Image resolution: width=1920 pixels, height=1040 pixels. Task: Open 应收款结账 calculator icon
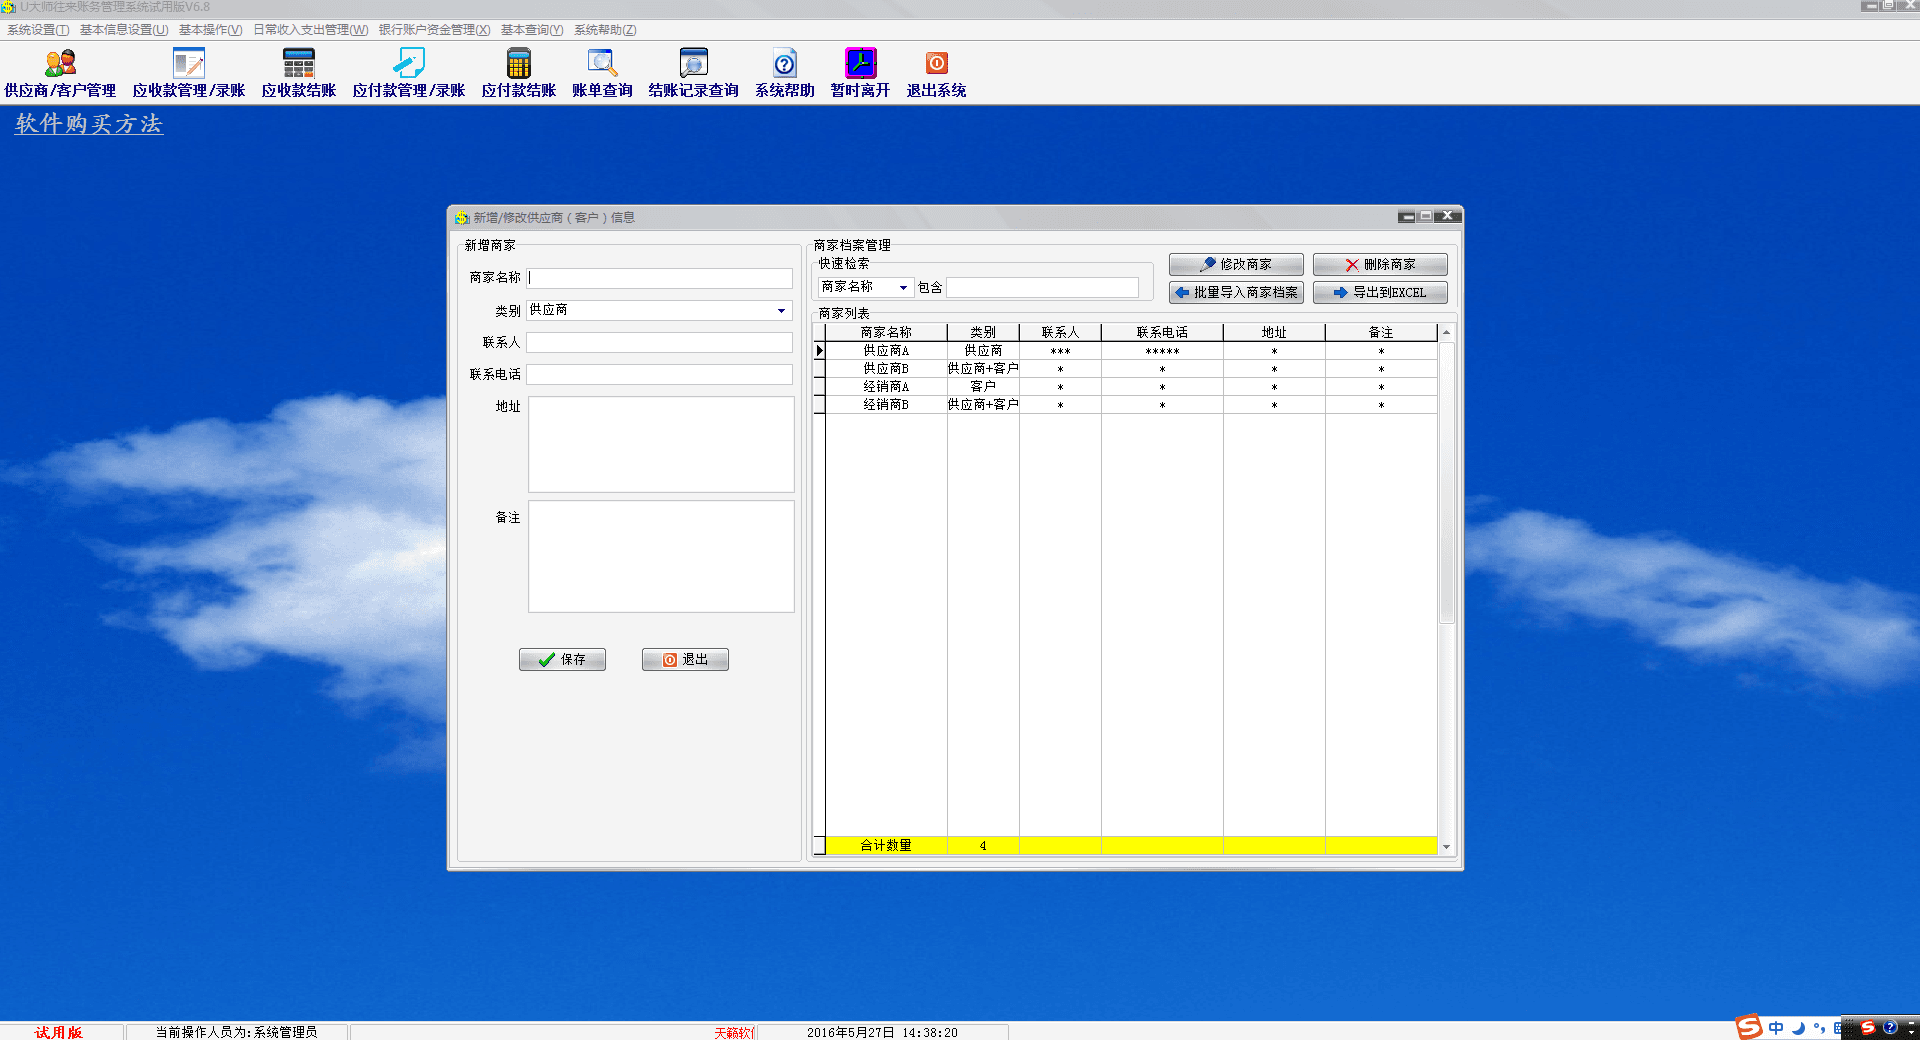click(298, 65)
